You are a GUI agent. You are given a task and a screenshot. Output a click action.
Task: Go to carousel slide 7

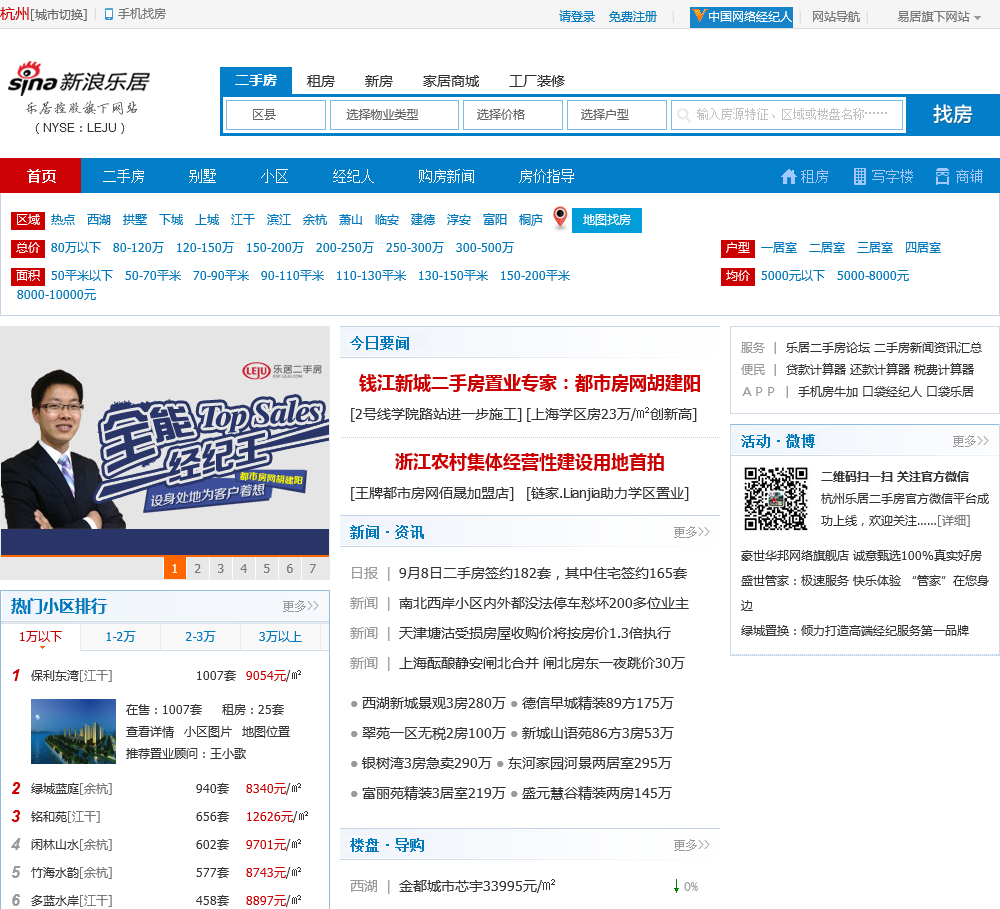(312, 568)
